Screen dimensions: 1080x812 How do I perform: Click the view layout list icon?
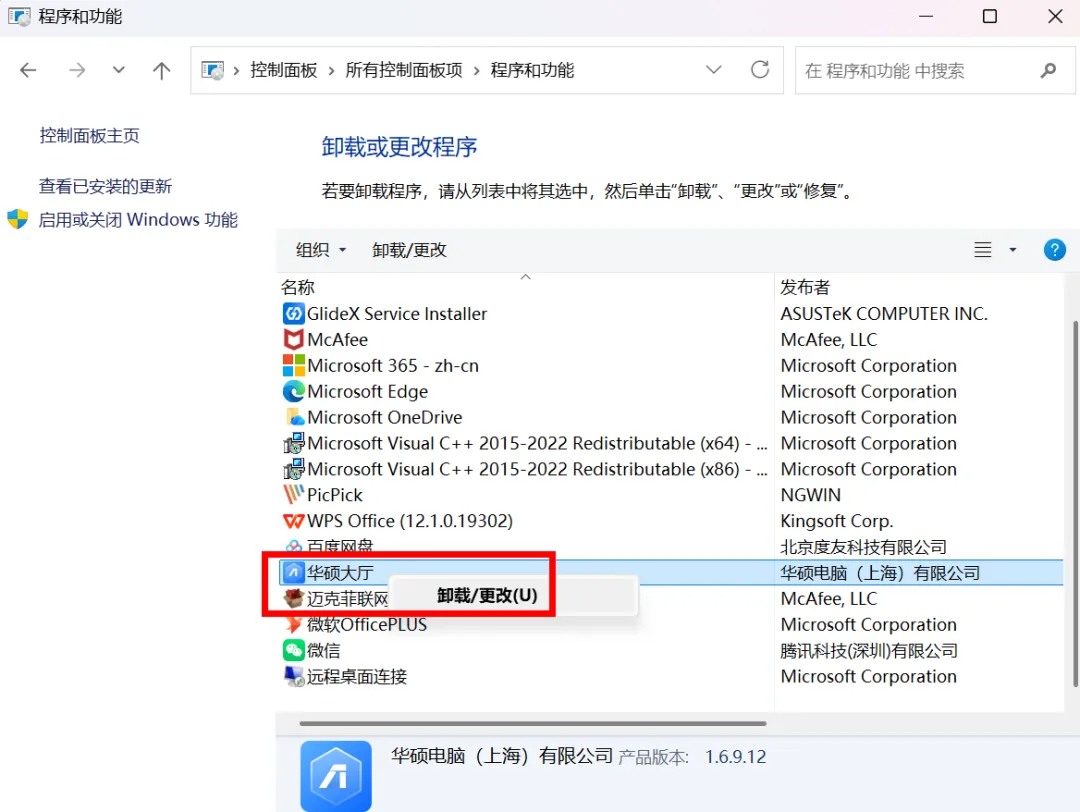coord(983,249)
